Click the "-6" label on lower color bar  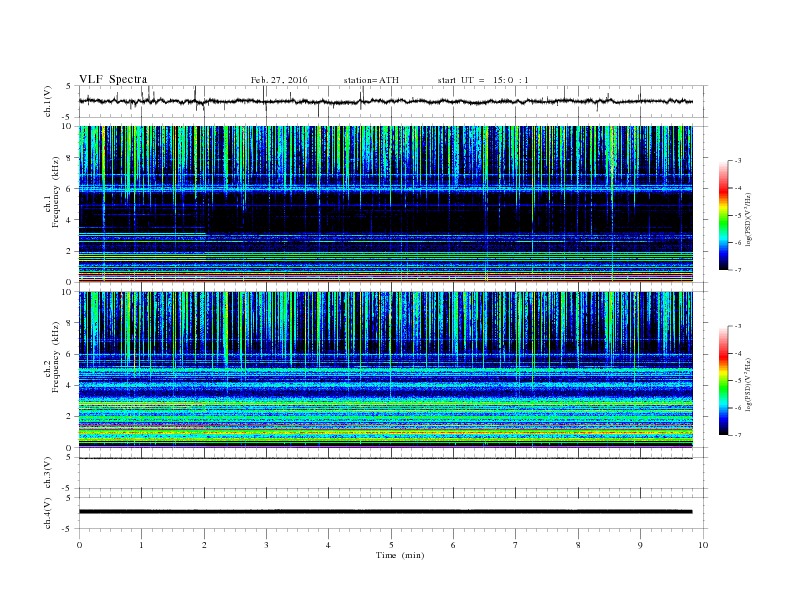pos(738,408)
